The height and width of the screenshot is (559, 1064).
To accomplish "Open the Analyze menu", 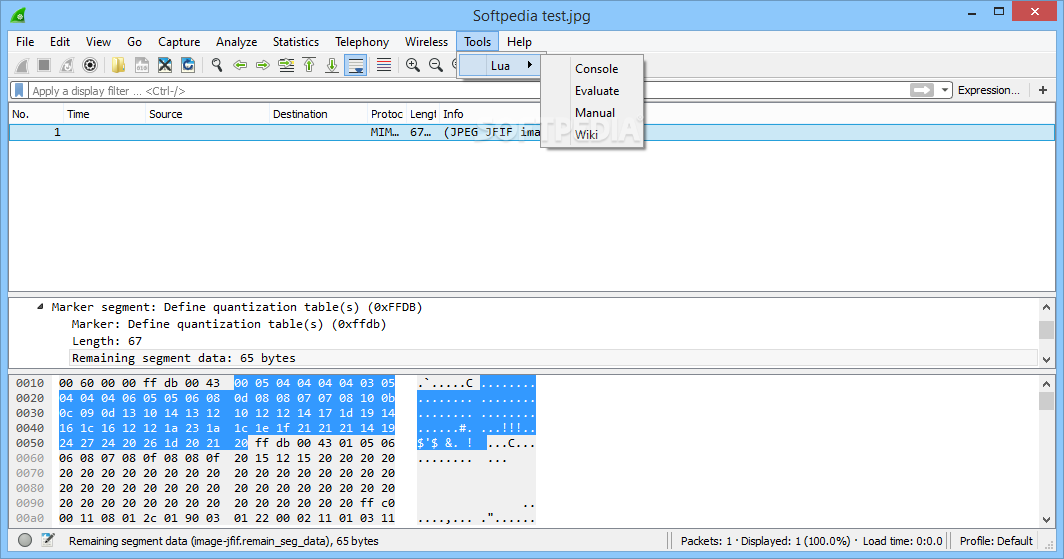I will pos(236,42).
